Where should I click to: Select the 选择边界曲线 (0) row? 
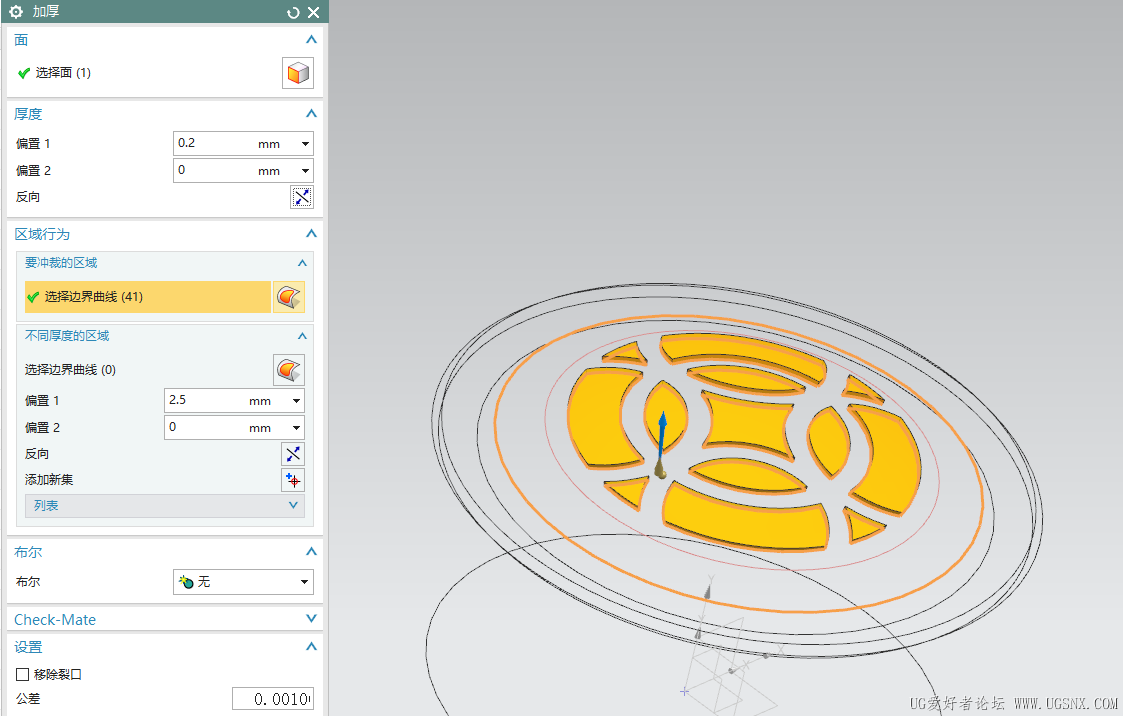148,370
